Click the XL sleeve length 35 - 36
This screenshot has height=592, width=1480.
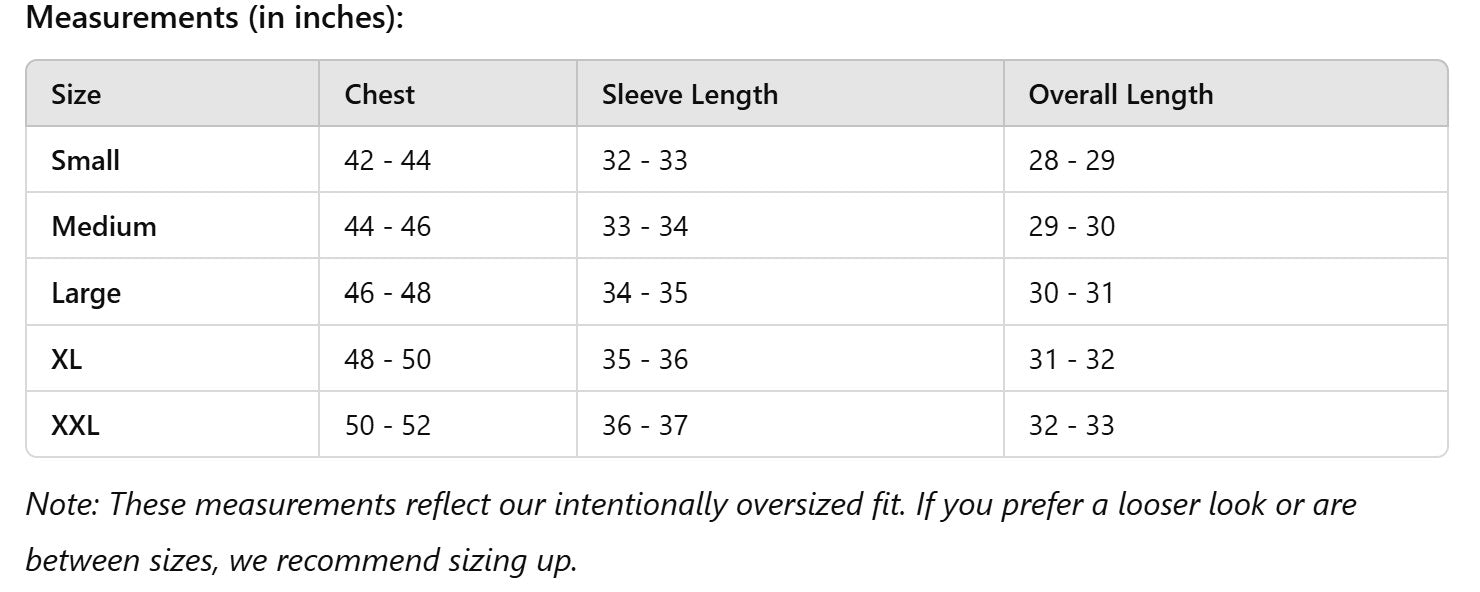pyautogui.click(x=644, y=359)
